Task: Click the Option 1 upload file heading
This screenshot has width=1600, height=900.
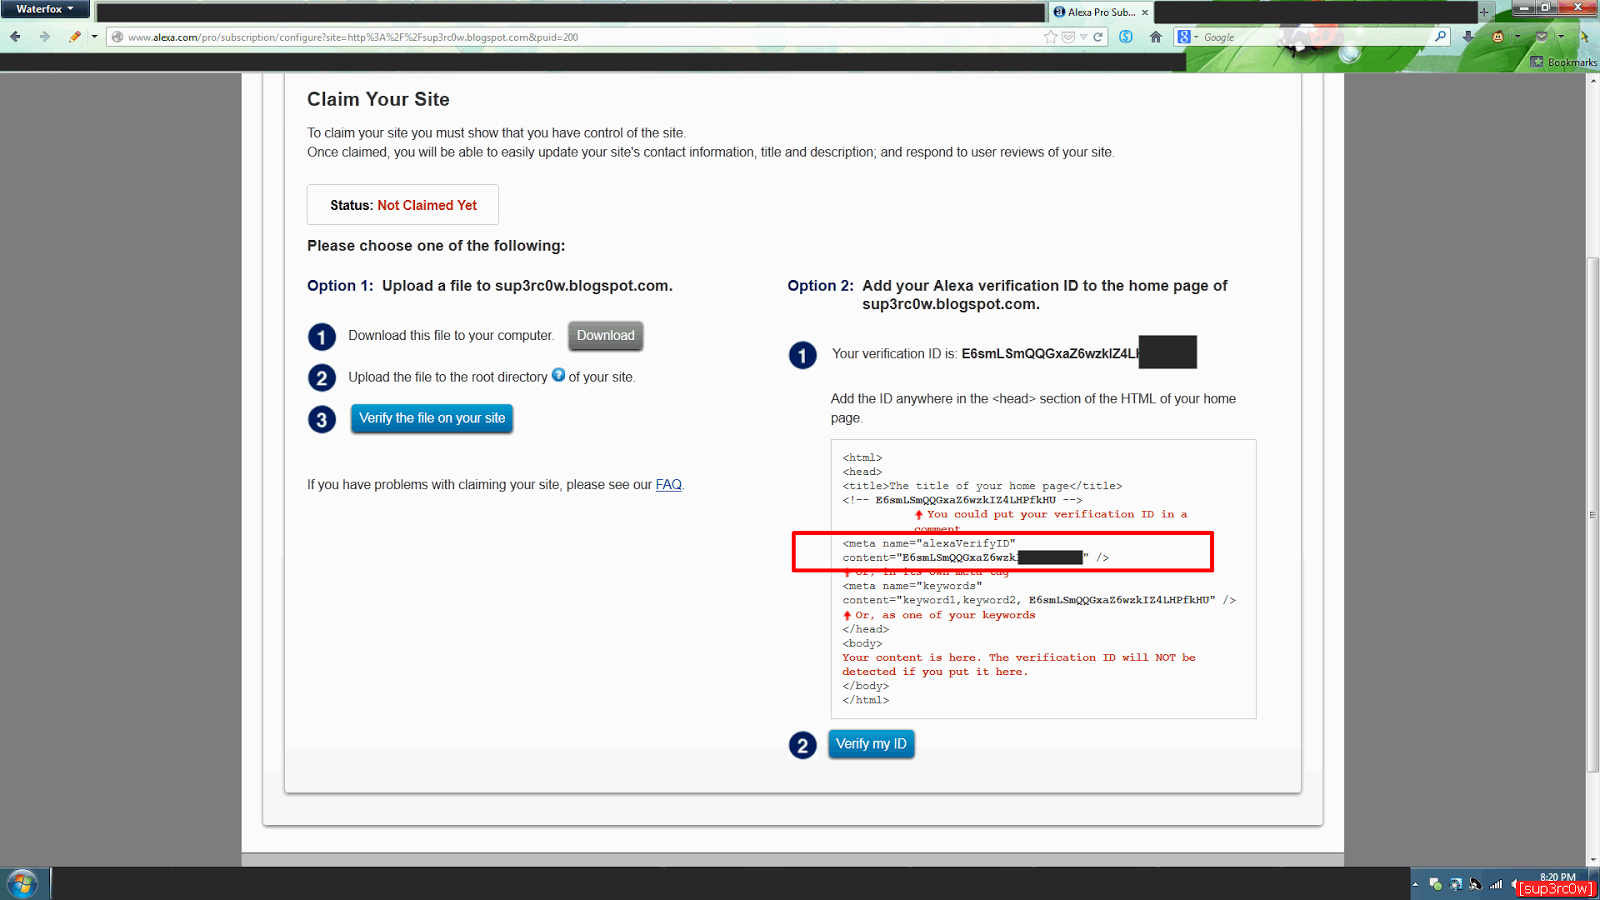Action: point(490,286)
